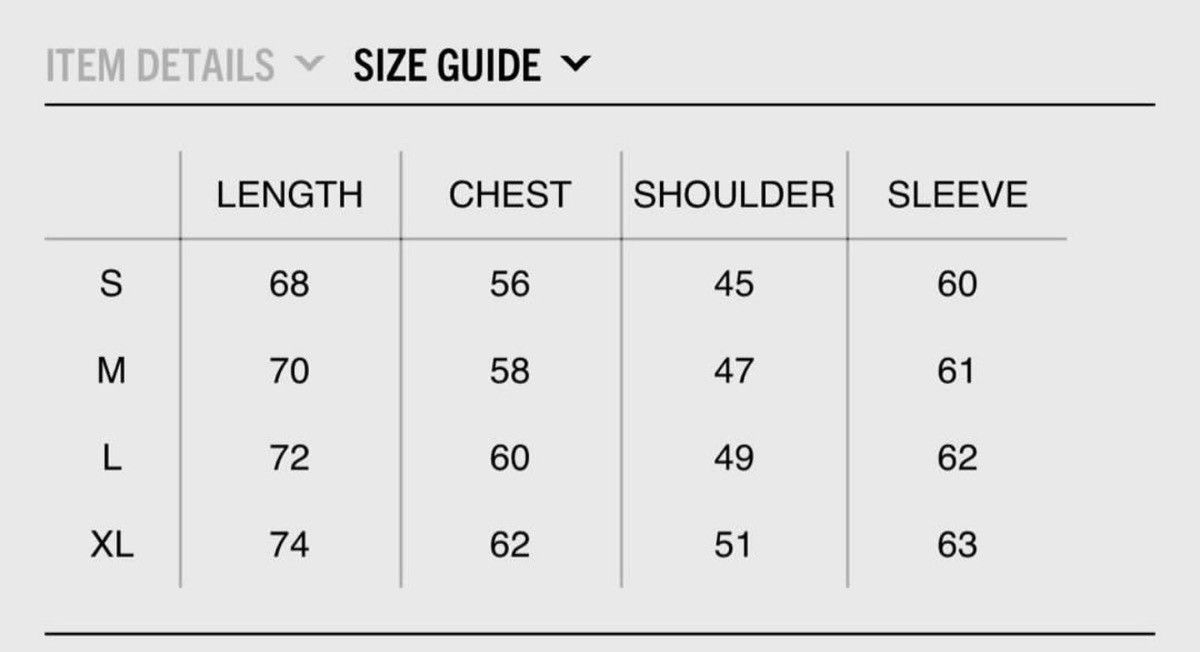The width and height of the screenshot is (1200, 652).
Task: Collapse the SIZE GUIDE chevron arrow
Action: (577, 66)
